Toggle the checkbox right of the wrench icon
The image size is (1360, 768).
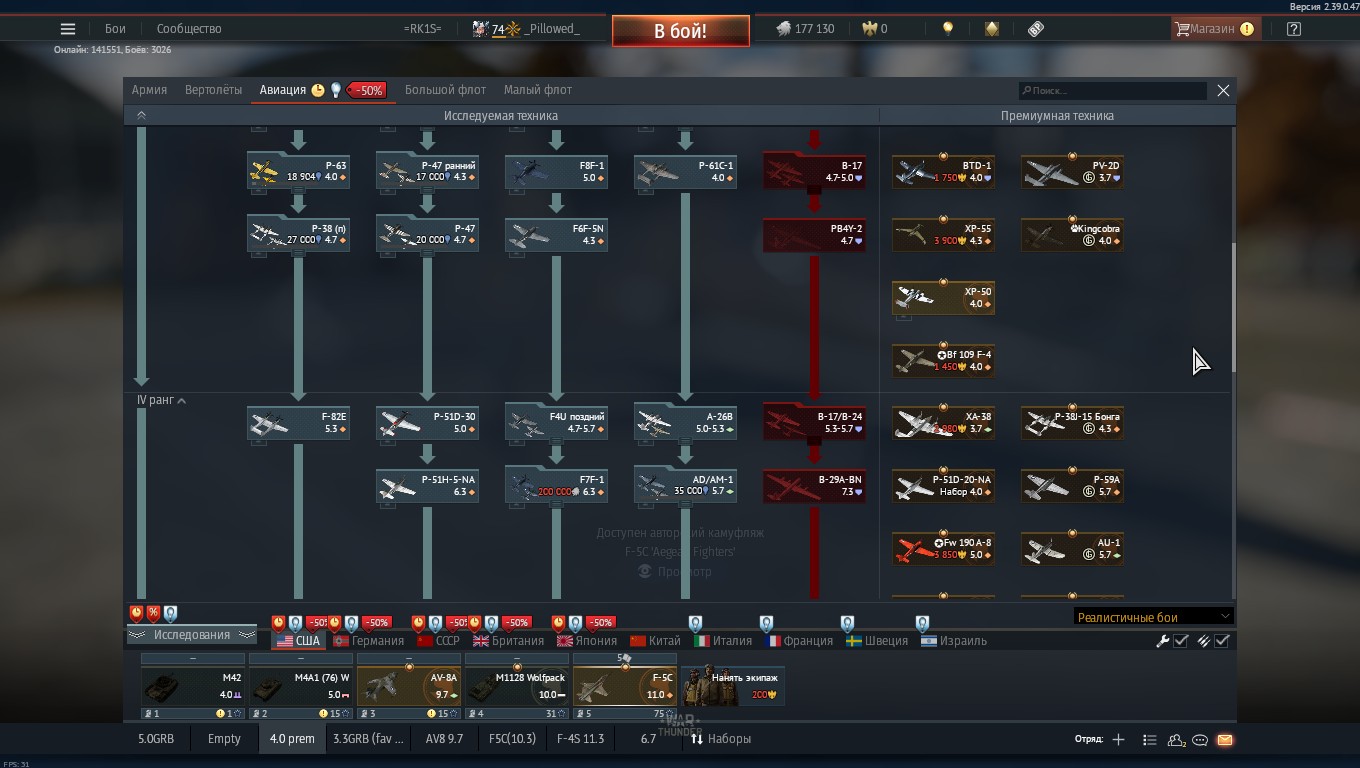click(x=1181, y=641)
